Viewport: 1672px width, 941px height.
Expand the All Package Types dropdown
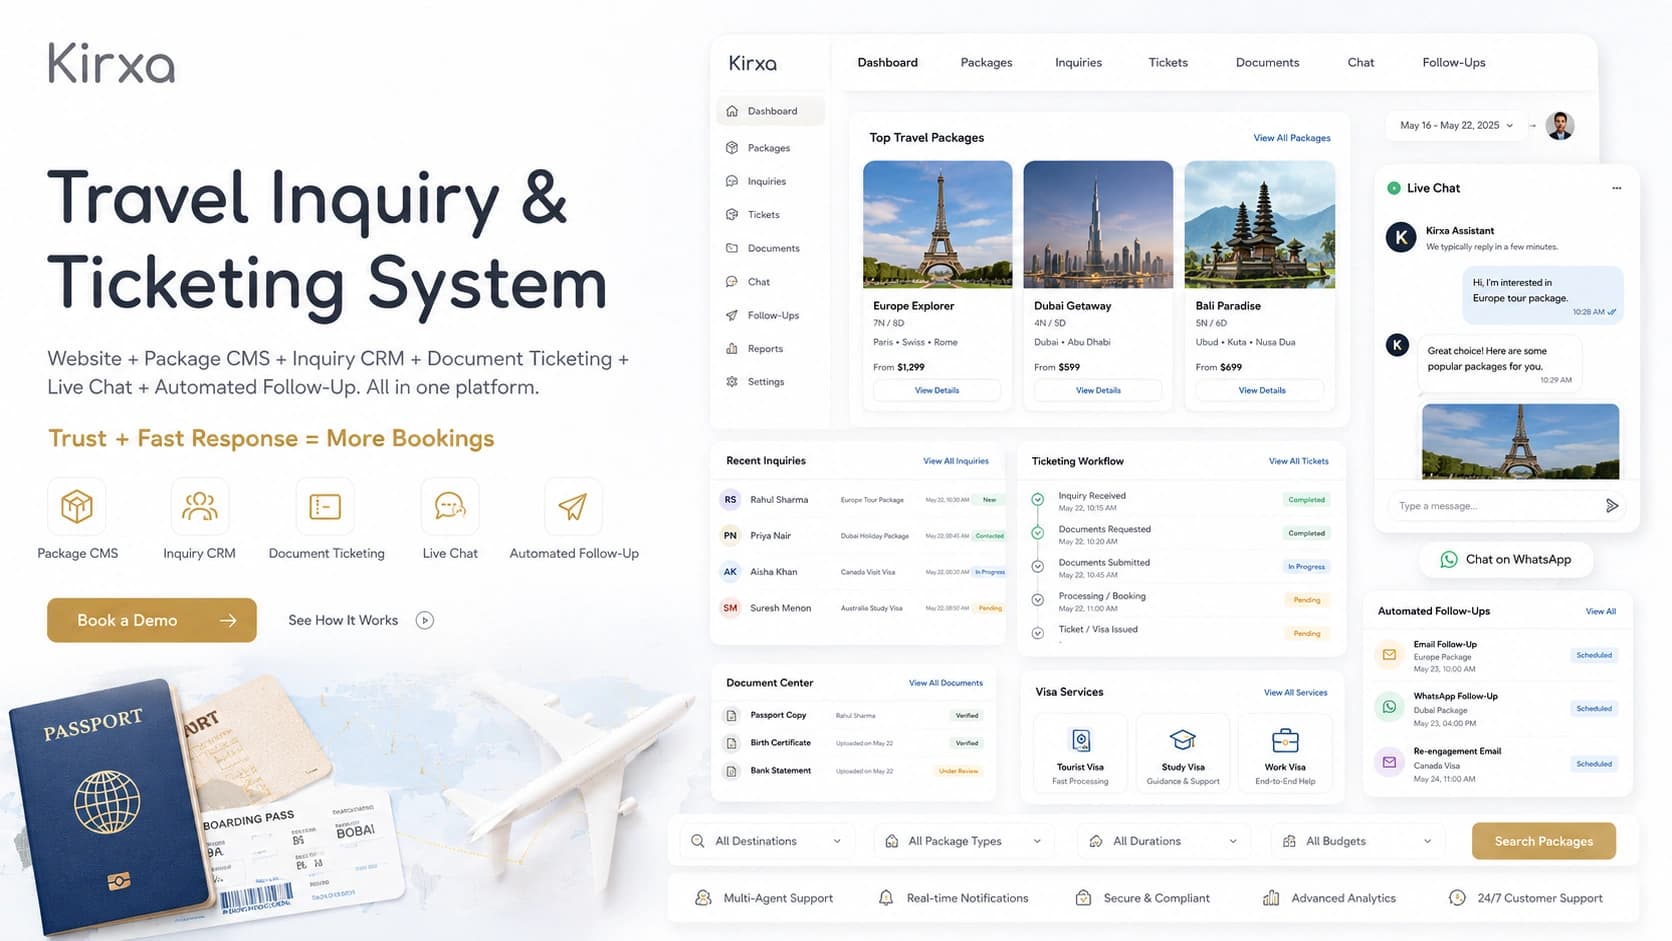(x=965, y=841)
